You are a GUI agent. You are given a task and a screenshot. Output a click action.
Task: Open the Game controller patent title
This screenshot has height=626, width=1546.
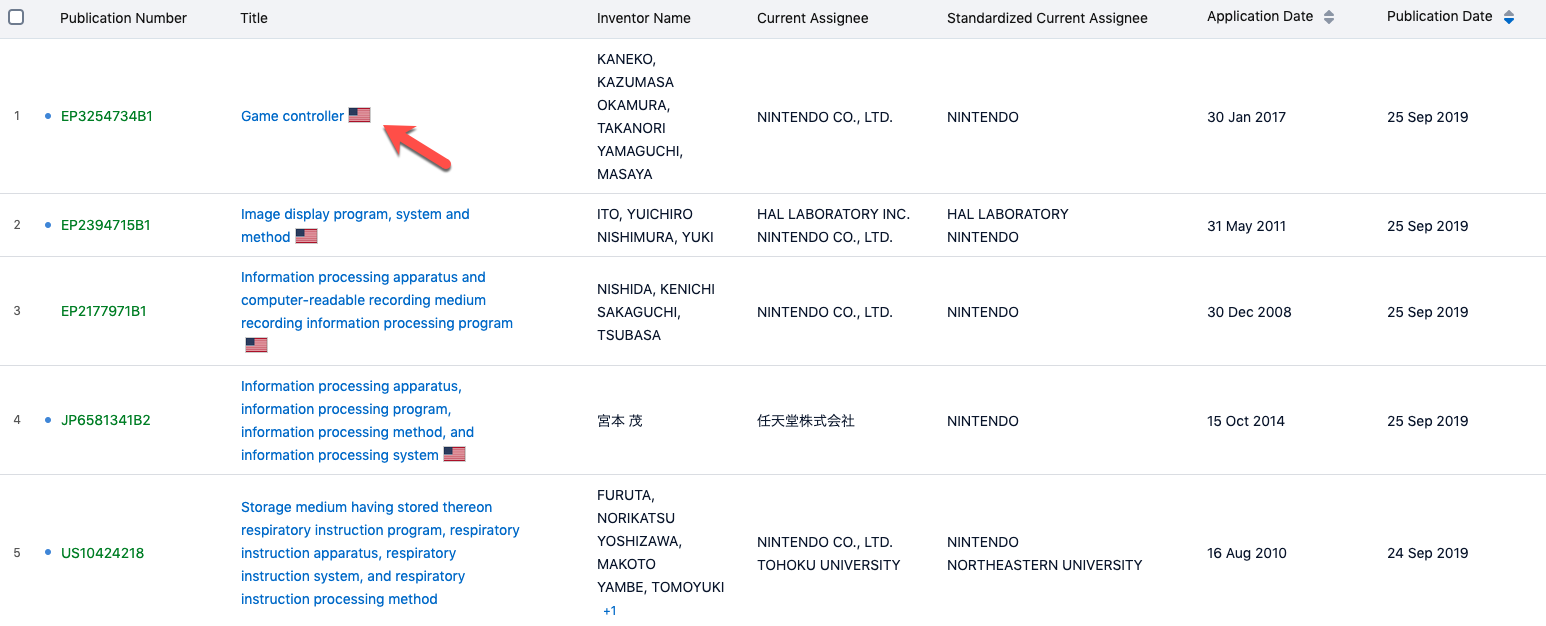tap(292, 116)
